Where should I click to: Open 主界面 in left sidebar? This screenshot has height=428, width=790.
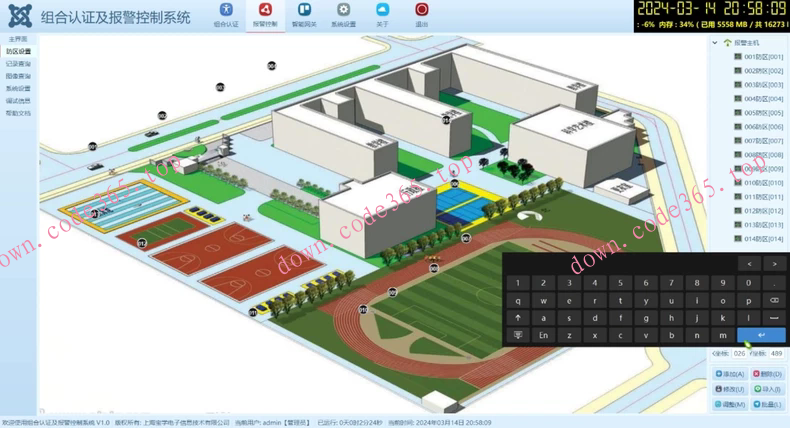point(18,39)
